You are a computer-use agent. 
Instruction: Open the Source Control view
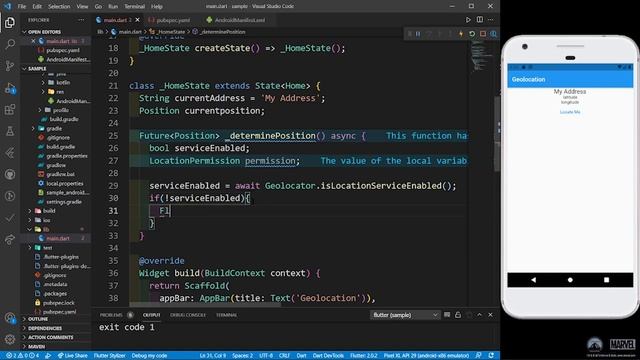pos(10,66)
